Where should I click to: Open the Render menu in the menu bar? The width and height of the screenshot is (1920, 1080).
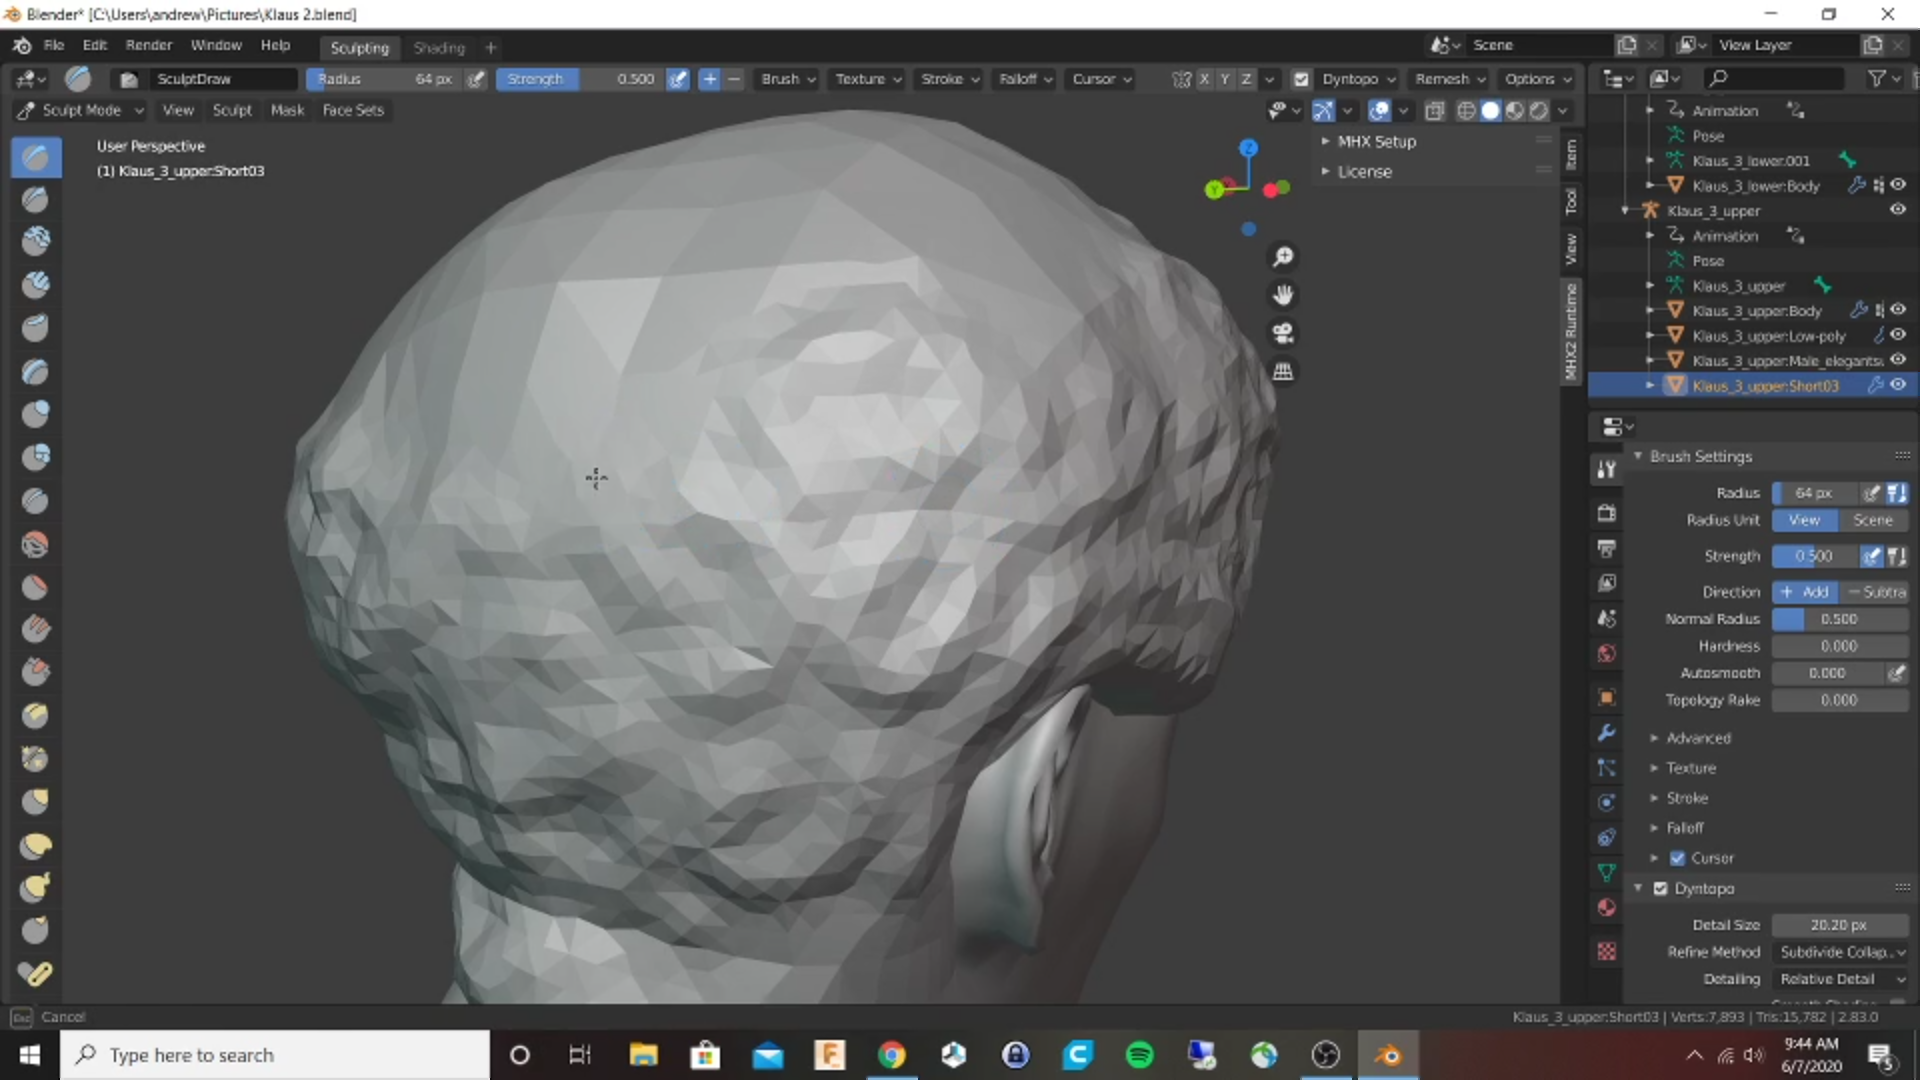pos(148,45)
